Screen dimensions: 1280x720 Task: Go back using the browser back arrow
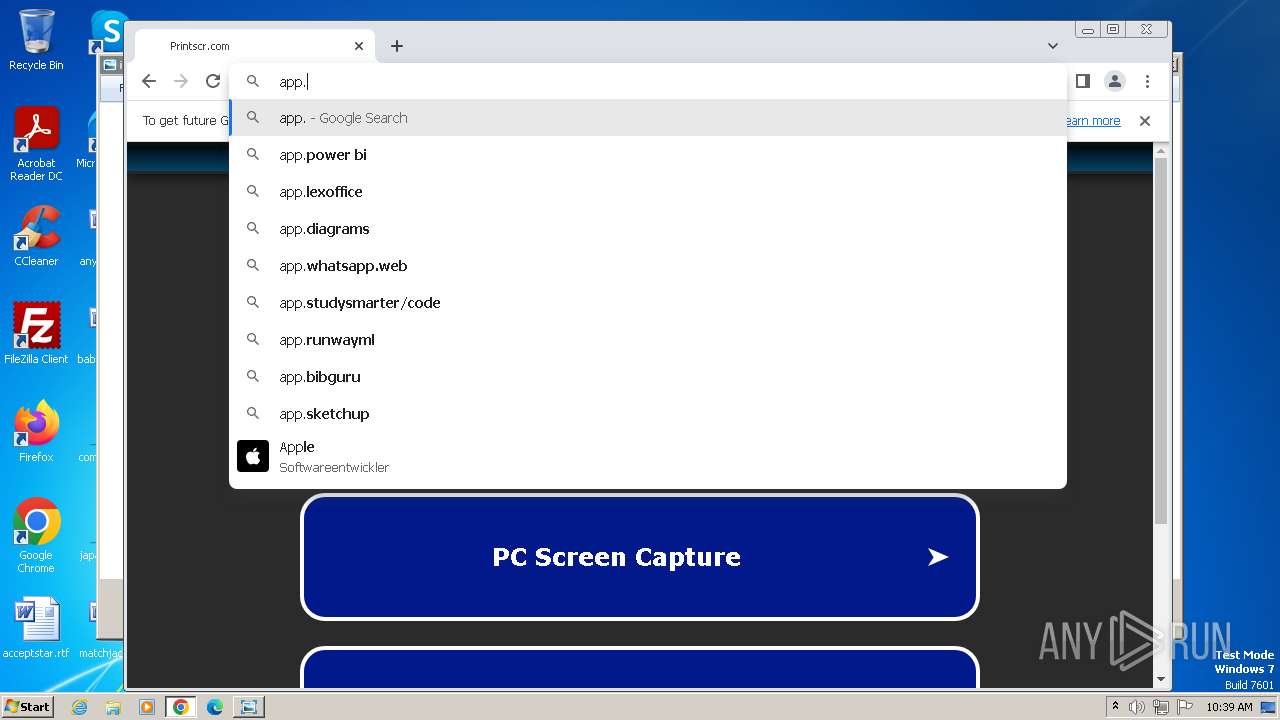(x=149, y=82)
